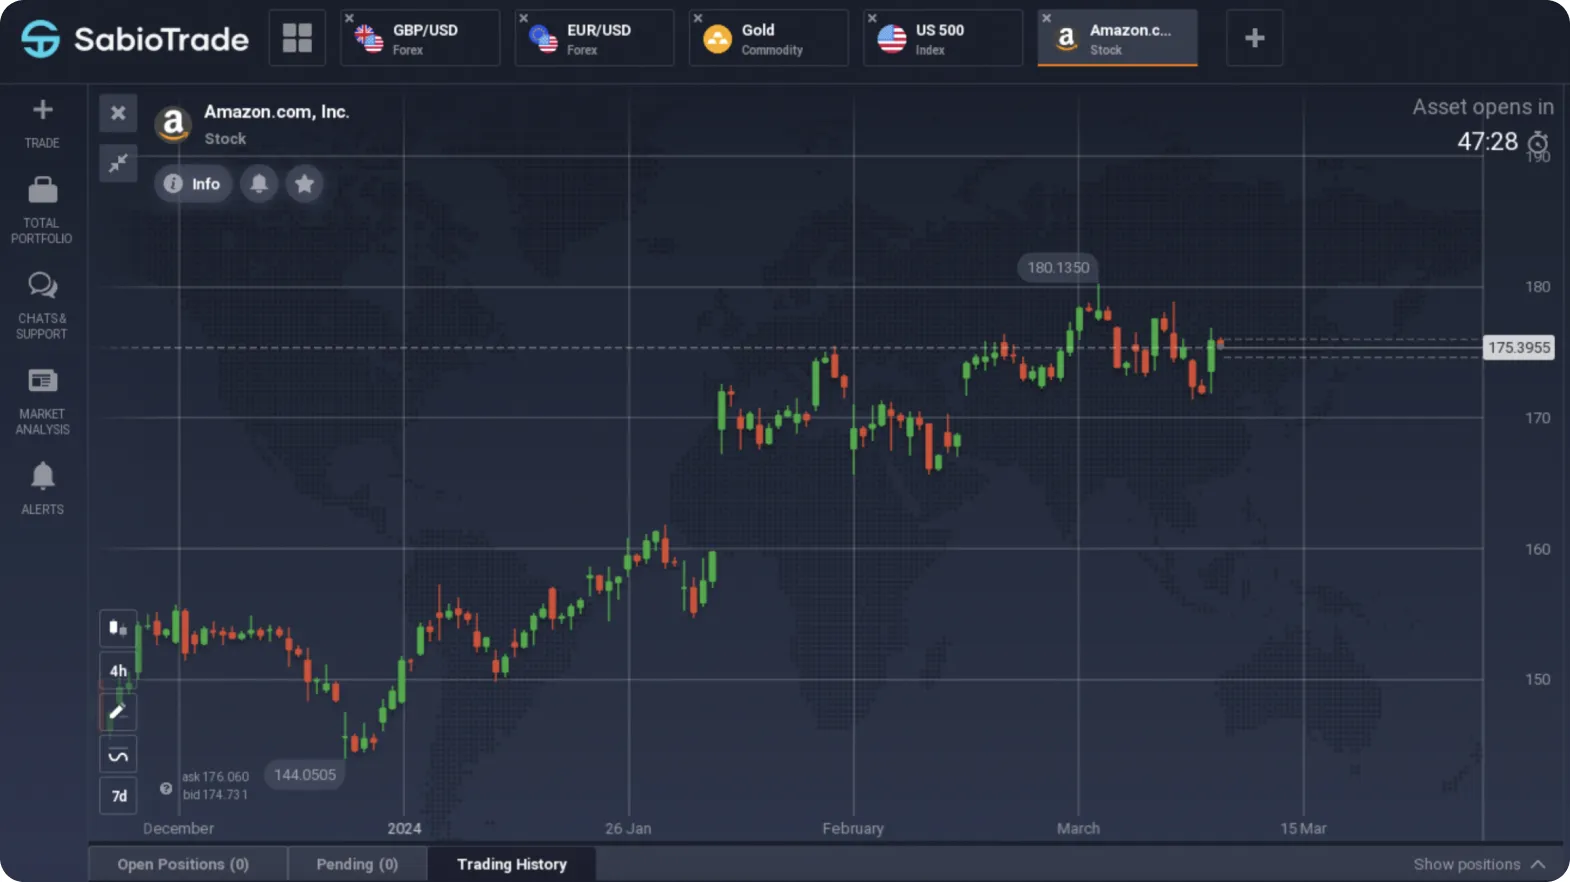Click the SabioTrade logo
The image size is (1570, 882).
pos(135,39)
